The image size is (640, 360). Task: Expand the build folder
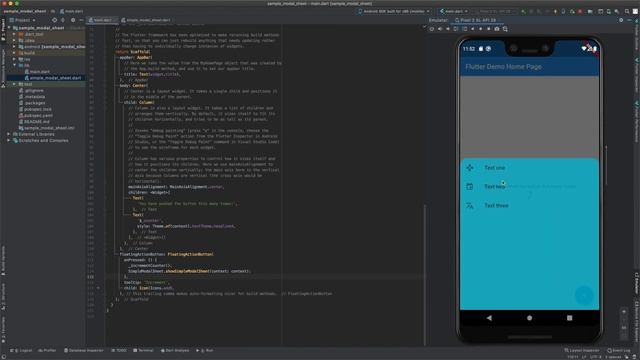[x=15, y=53]
